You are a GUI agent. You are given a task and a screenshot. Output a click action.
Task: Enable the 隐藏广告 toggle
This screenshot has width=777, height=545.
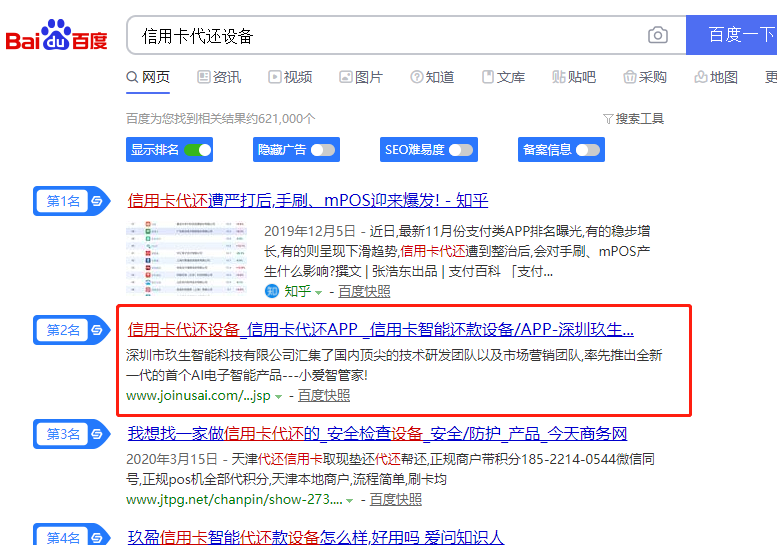(323, 150)
